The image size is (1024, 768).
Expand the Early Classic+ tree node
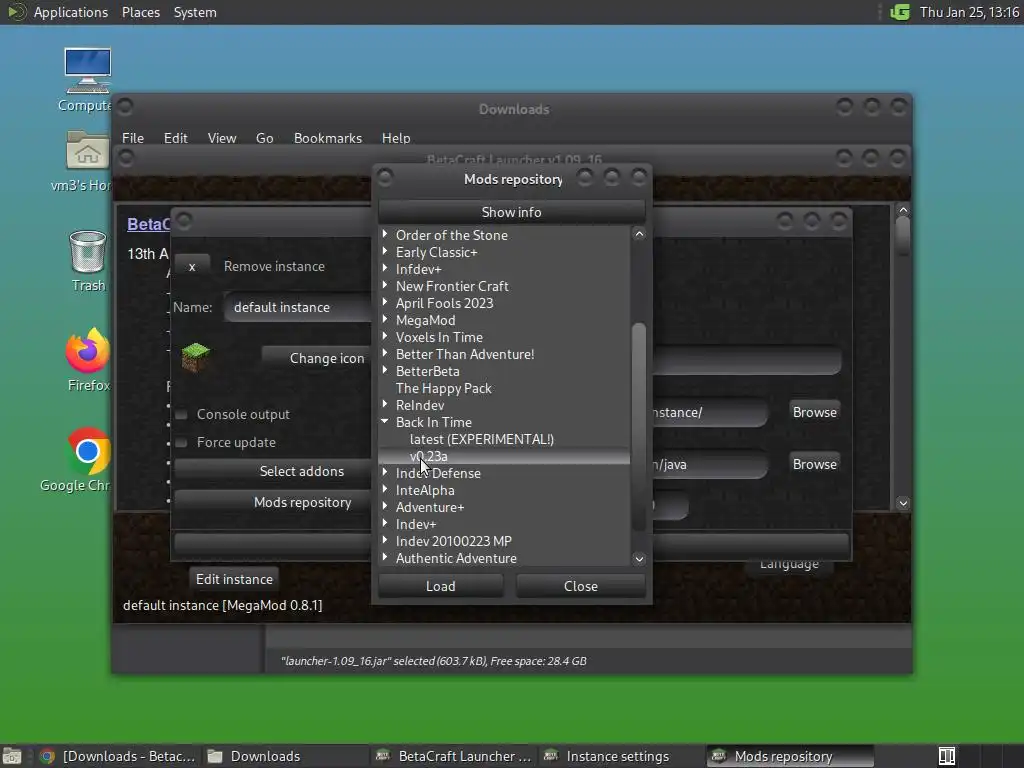point(385,251)
